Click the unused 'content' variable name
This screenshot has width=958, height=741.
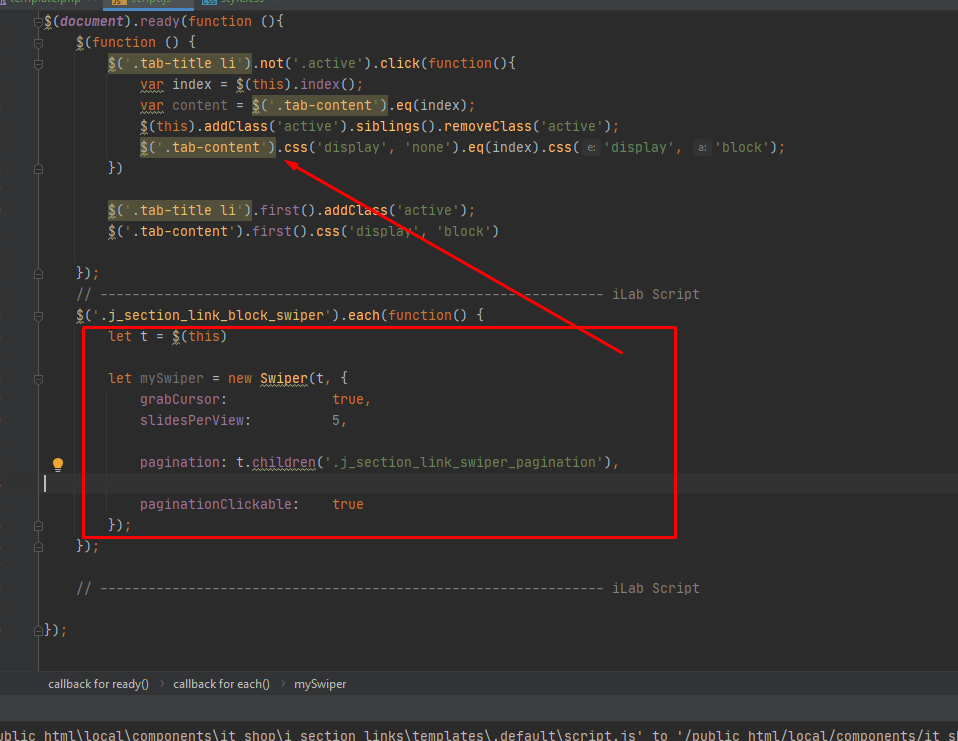click(200, 106)
